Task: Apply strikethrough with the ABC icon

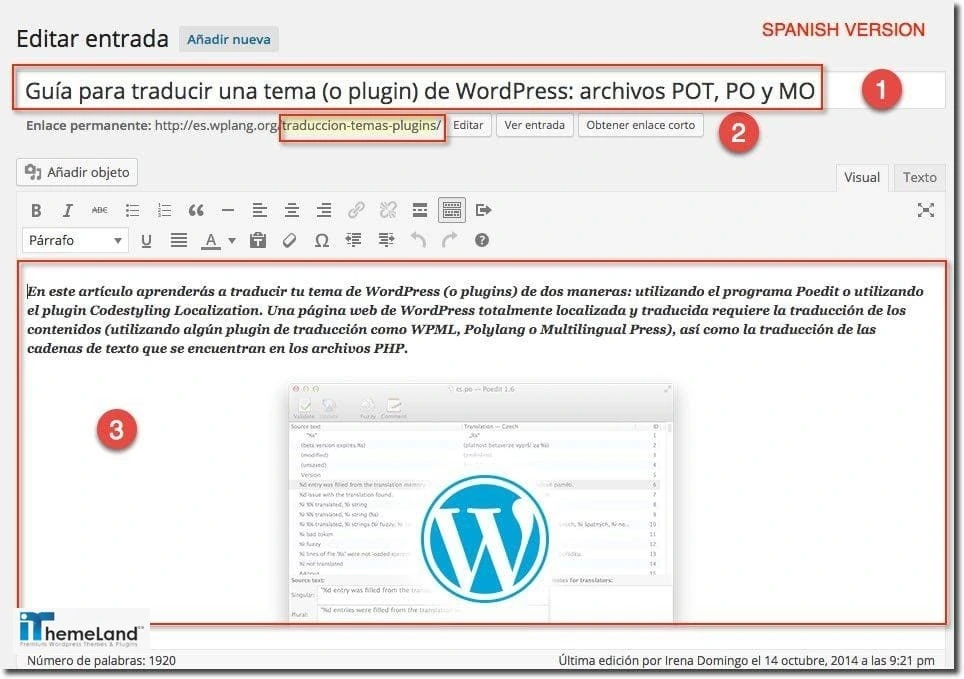Action: click(100, 210)
